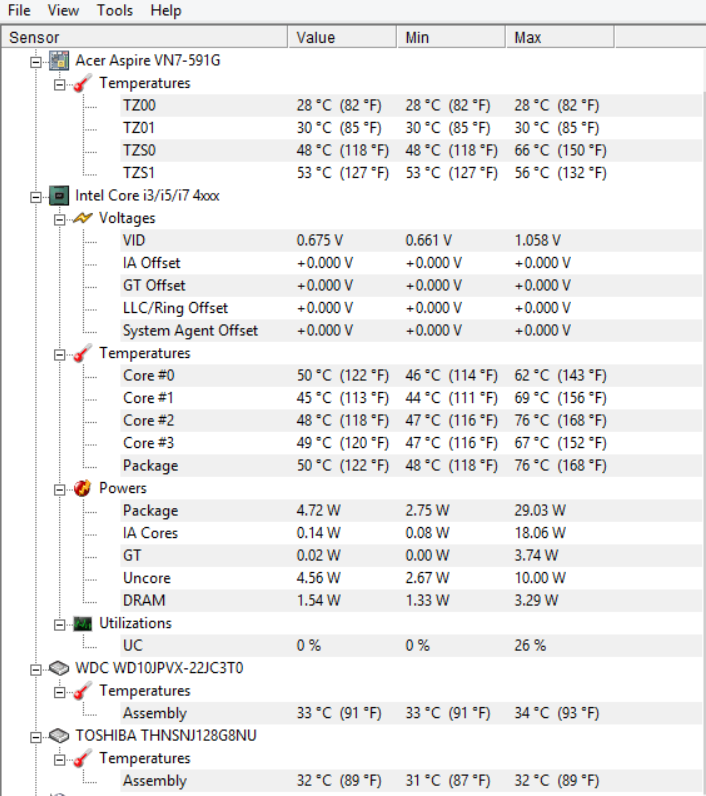Click the Voltages lightning bolt icon
The height and width of the screenshot is (796, 706).
[82, 218]
